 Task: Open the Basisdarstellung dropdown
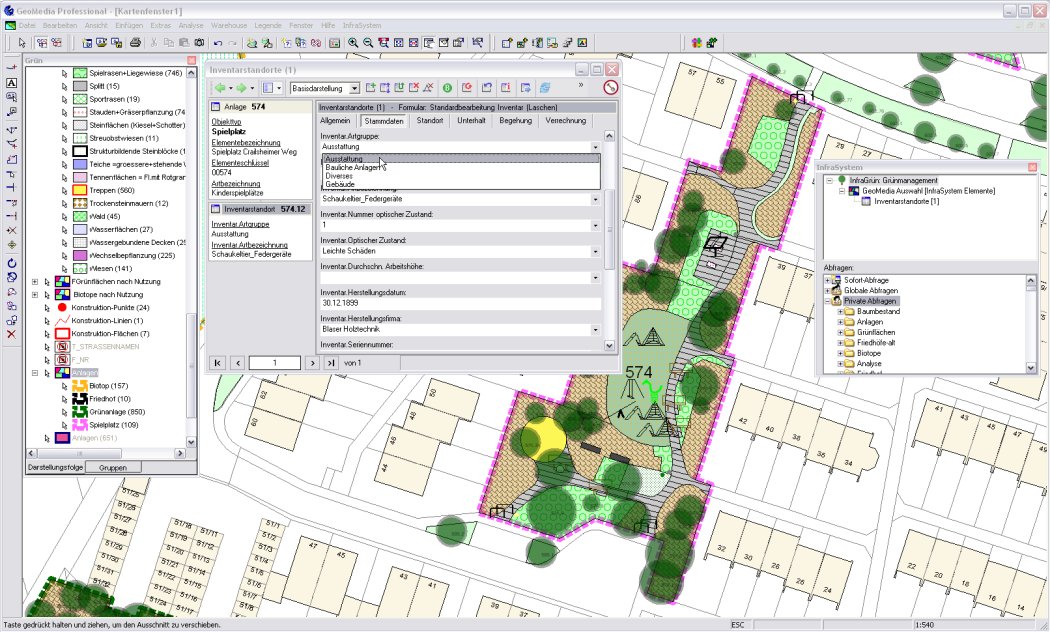(354, 89)
